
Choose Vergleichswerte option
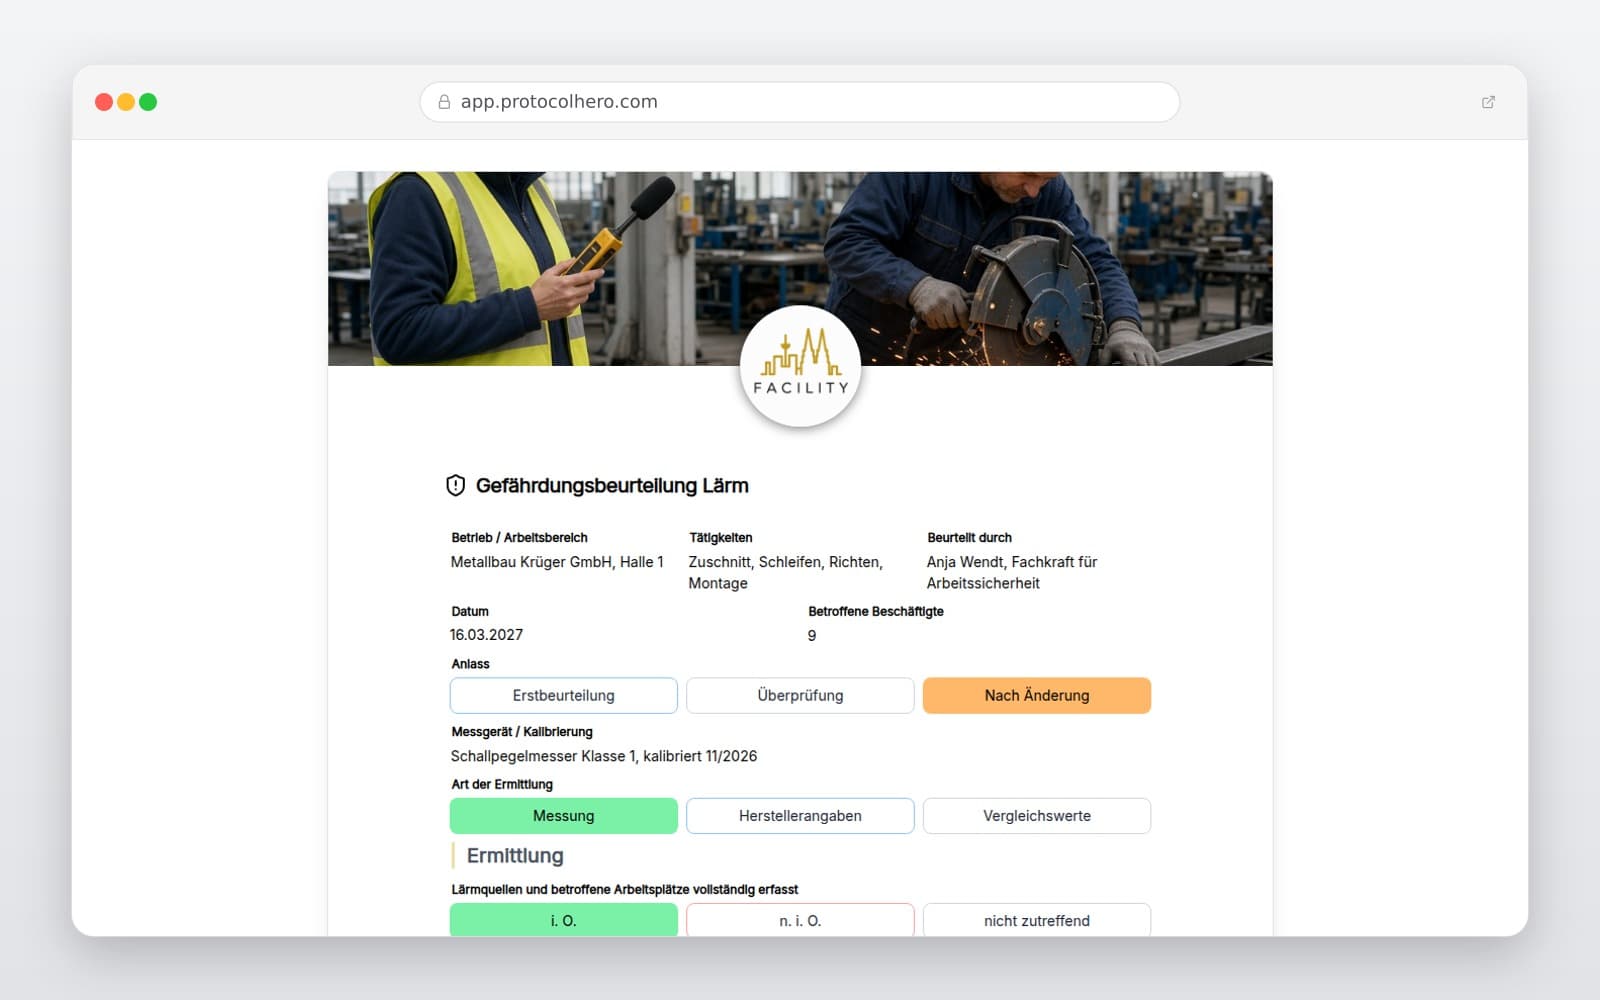pos(1037,816)
